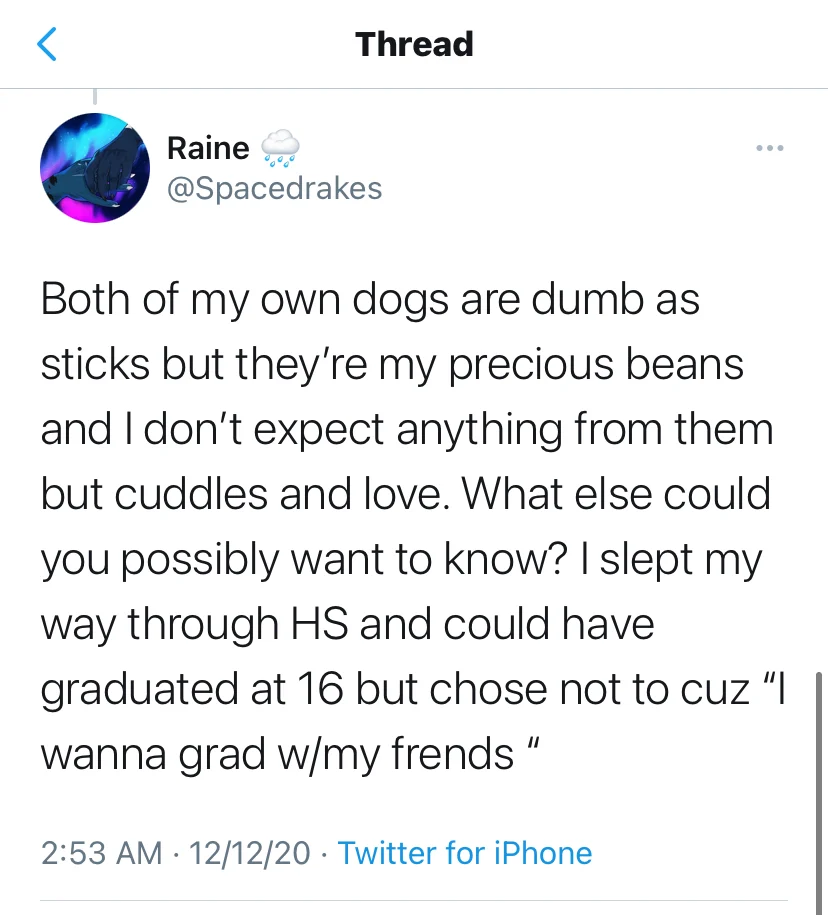Tap the sentence "What else could"
This screenshot has height=915, width=828.
pos(616,494)
